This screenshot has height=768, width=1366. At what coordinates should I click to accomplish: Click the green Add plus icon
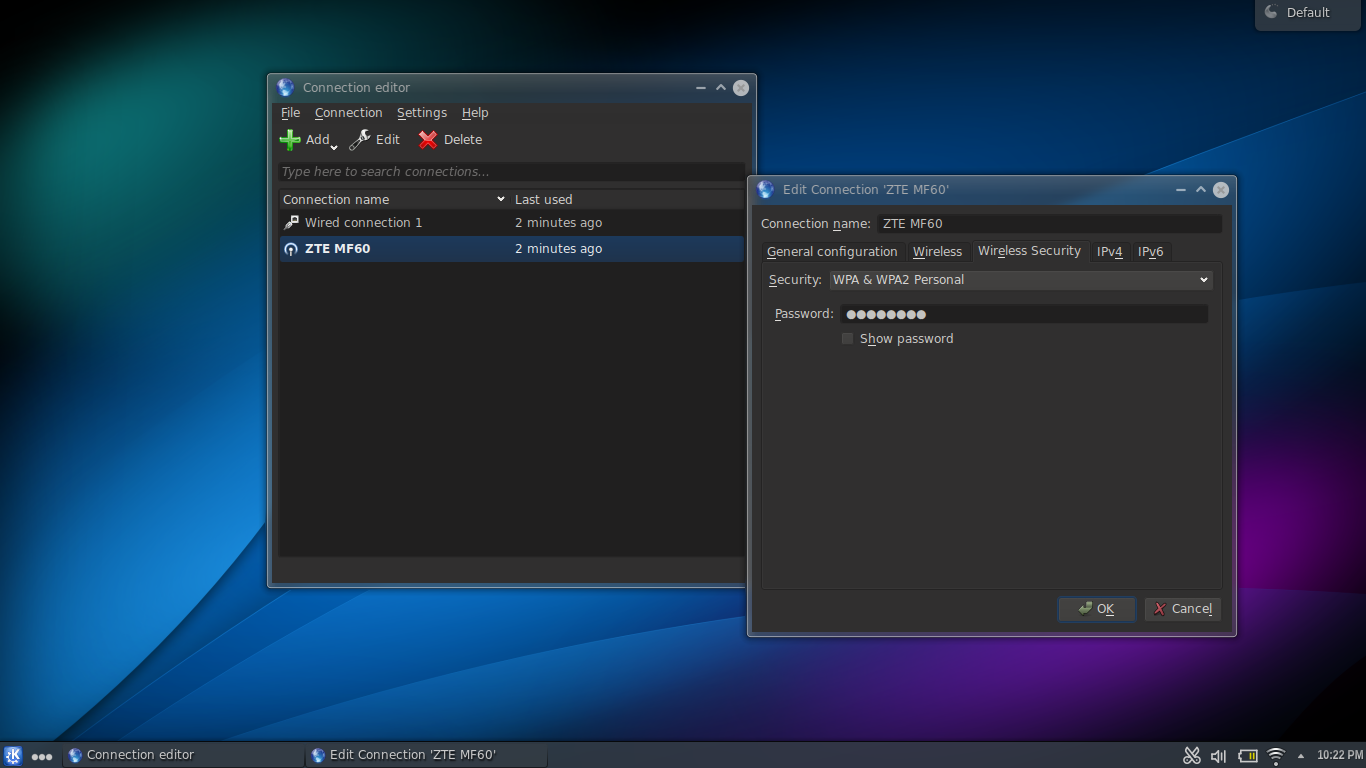(290, 140)
